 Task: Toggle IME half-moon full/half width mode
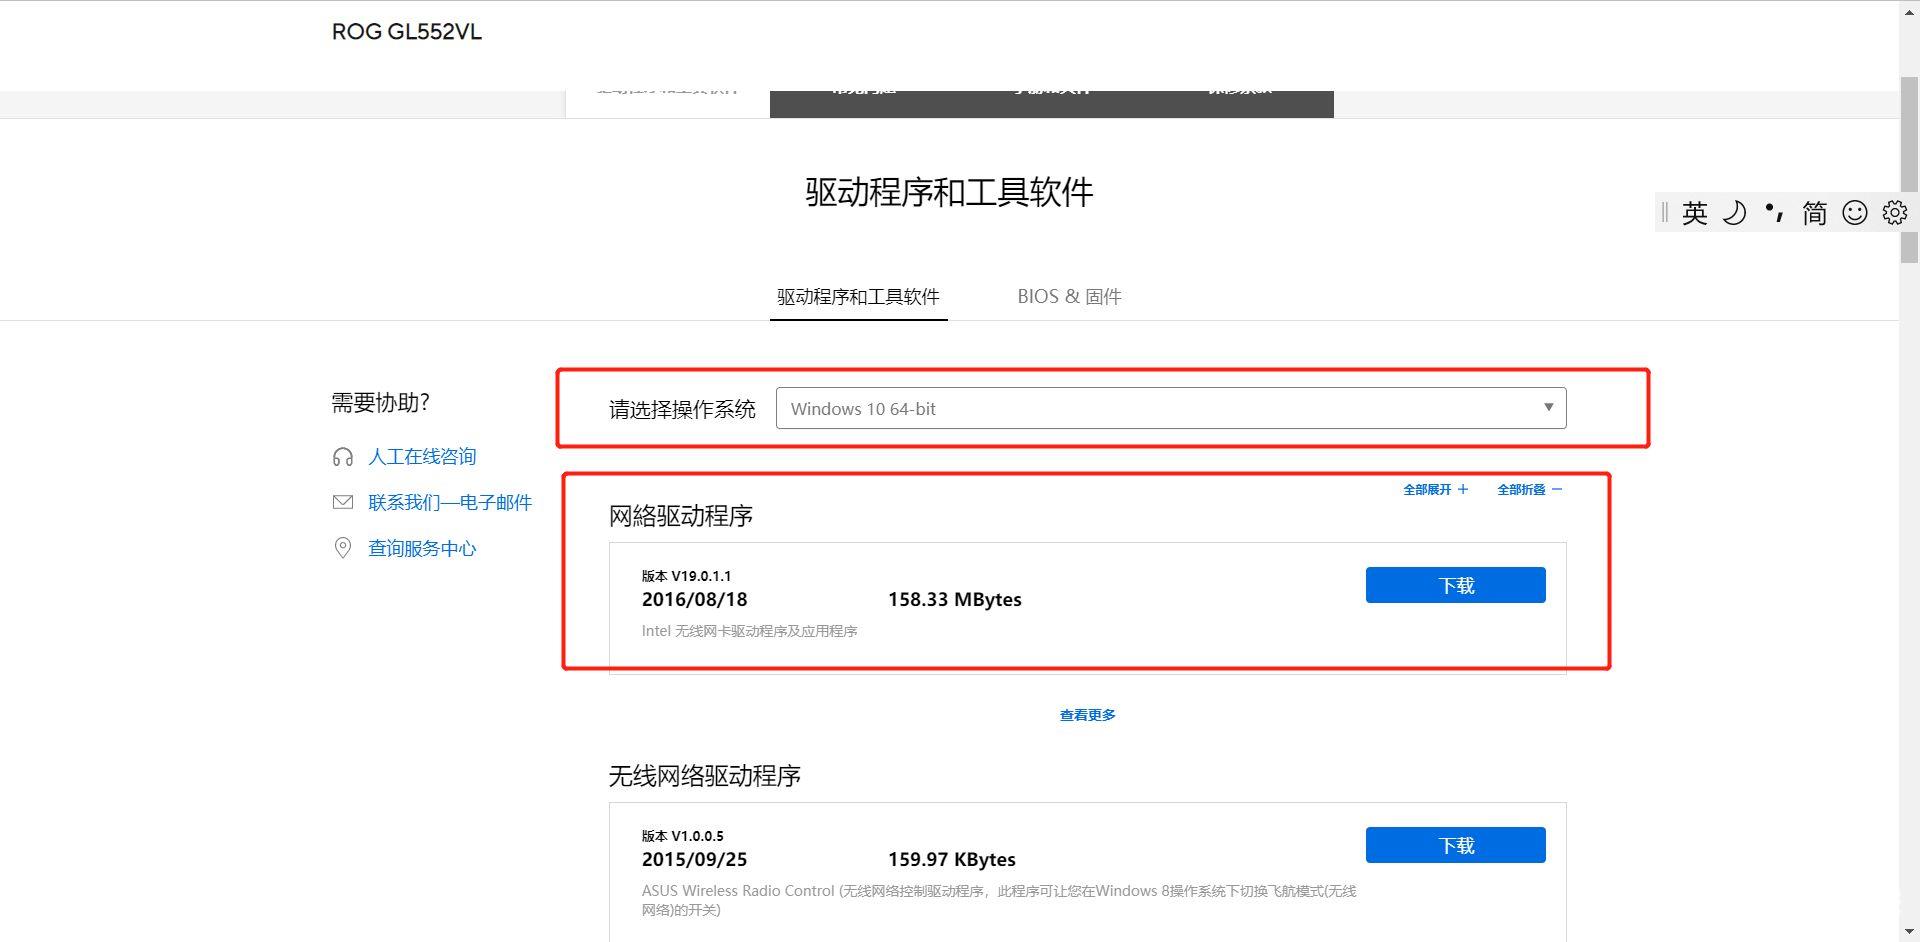[x=1734, y=212]
